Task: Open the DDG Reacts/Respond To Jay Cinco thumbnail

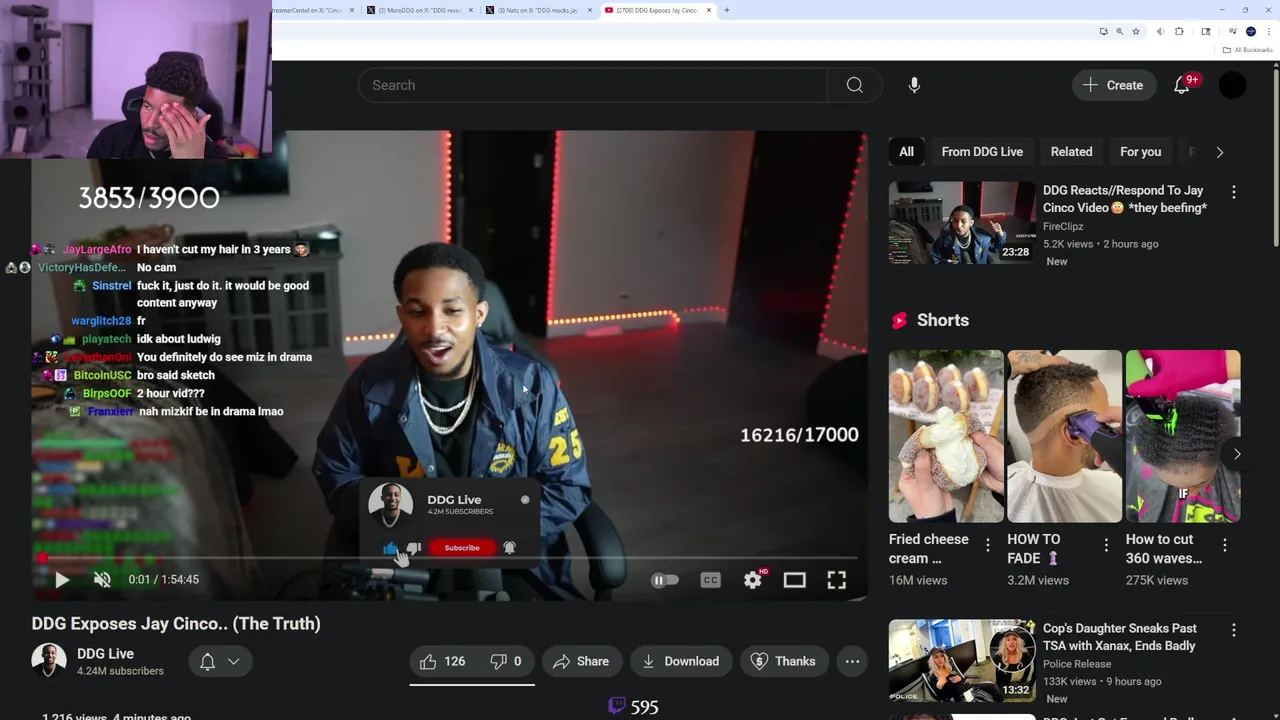Action: coord(962,222)
